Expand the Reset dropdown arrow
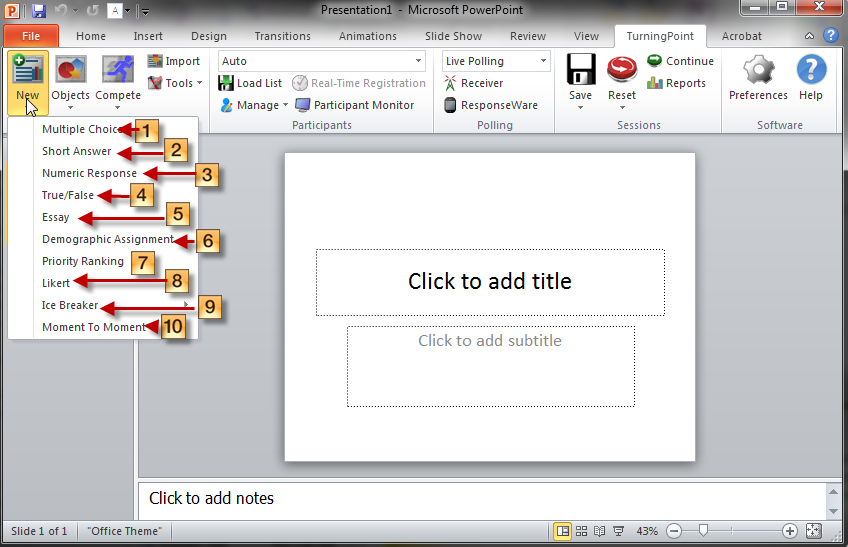 tap(622, 108)
